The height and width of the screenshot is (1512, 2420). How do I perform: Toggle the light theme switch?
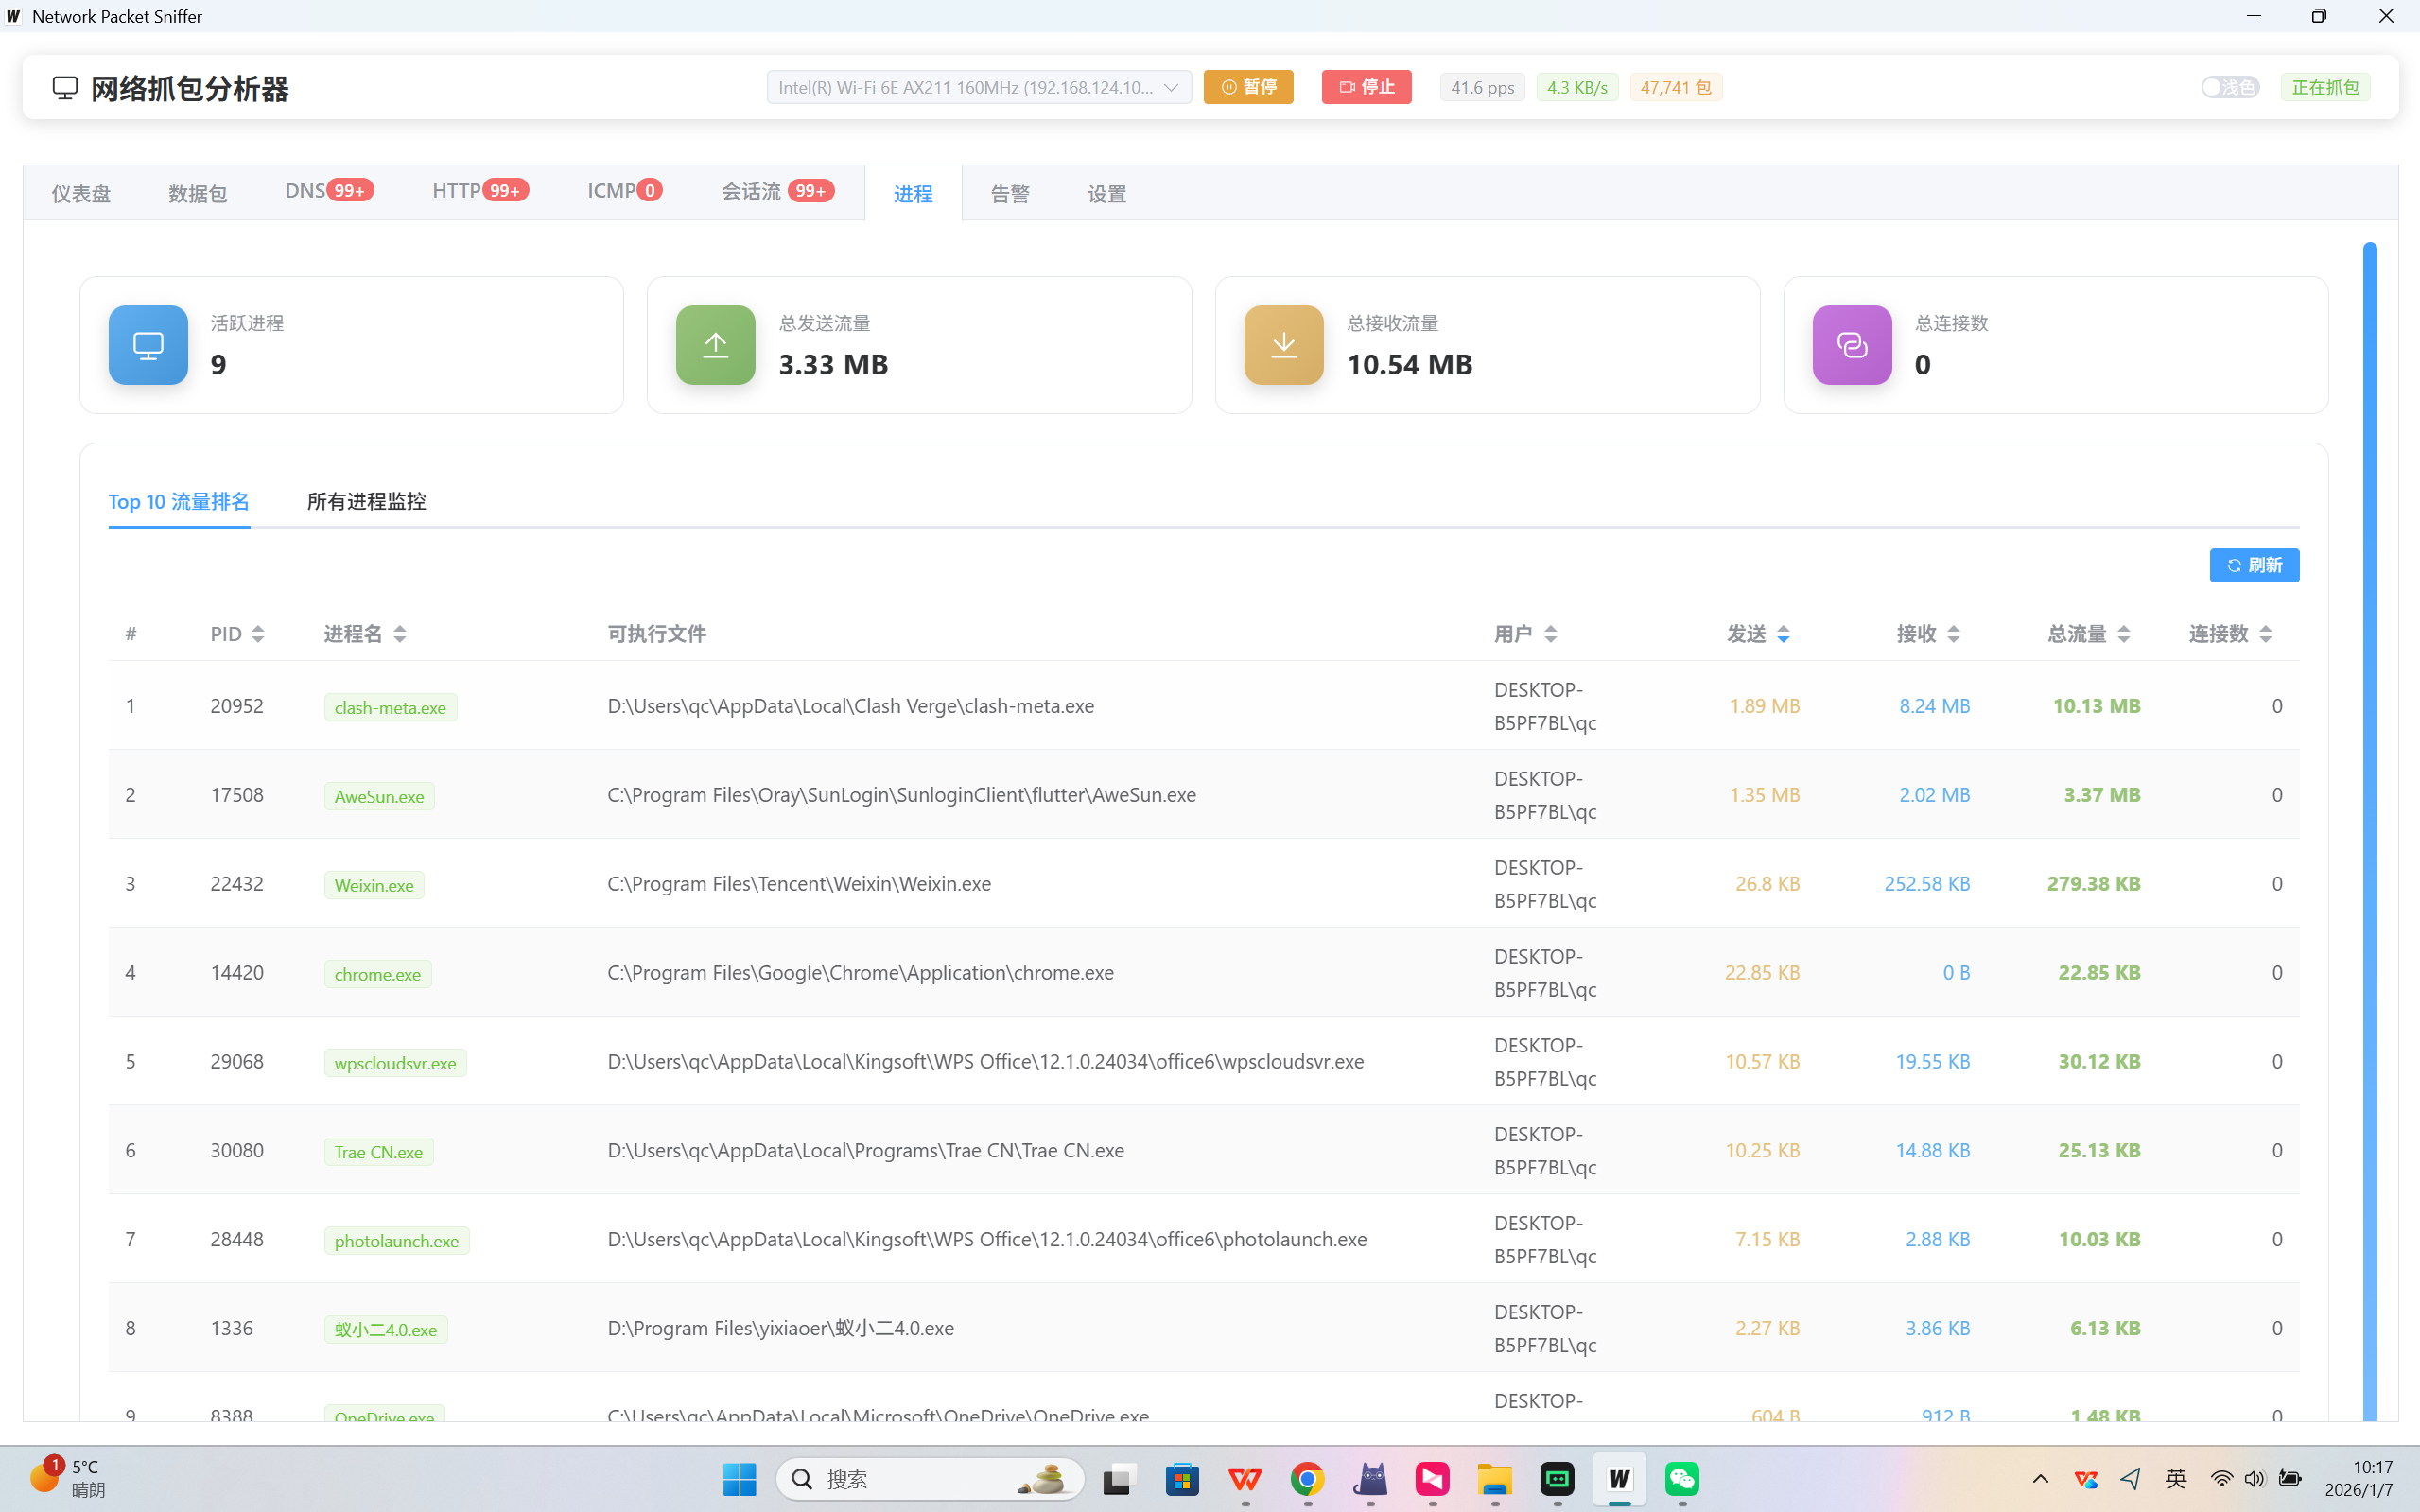(x=2229, y=87)
